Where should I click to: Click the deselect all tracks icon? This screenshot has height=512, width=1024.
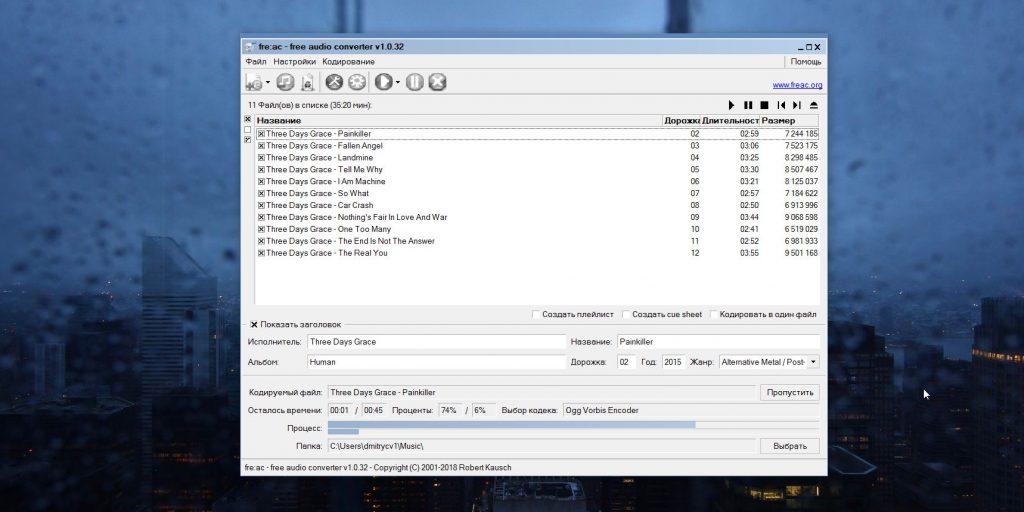pyautogui.click(x=248, y=130)
